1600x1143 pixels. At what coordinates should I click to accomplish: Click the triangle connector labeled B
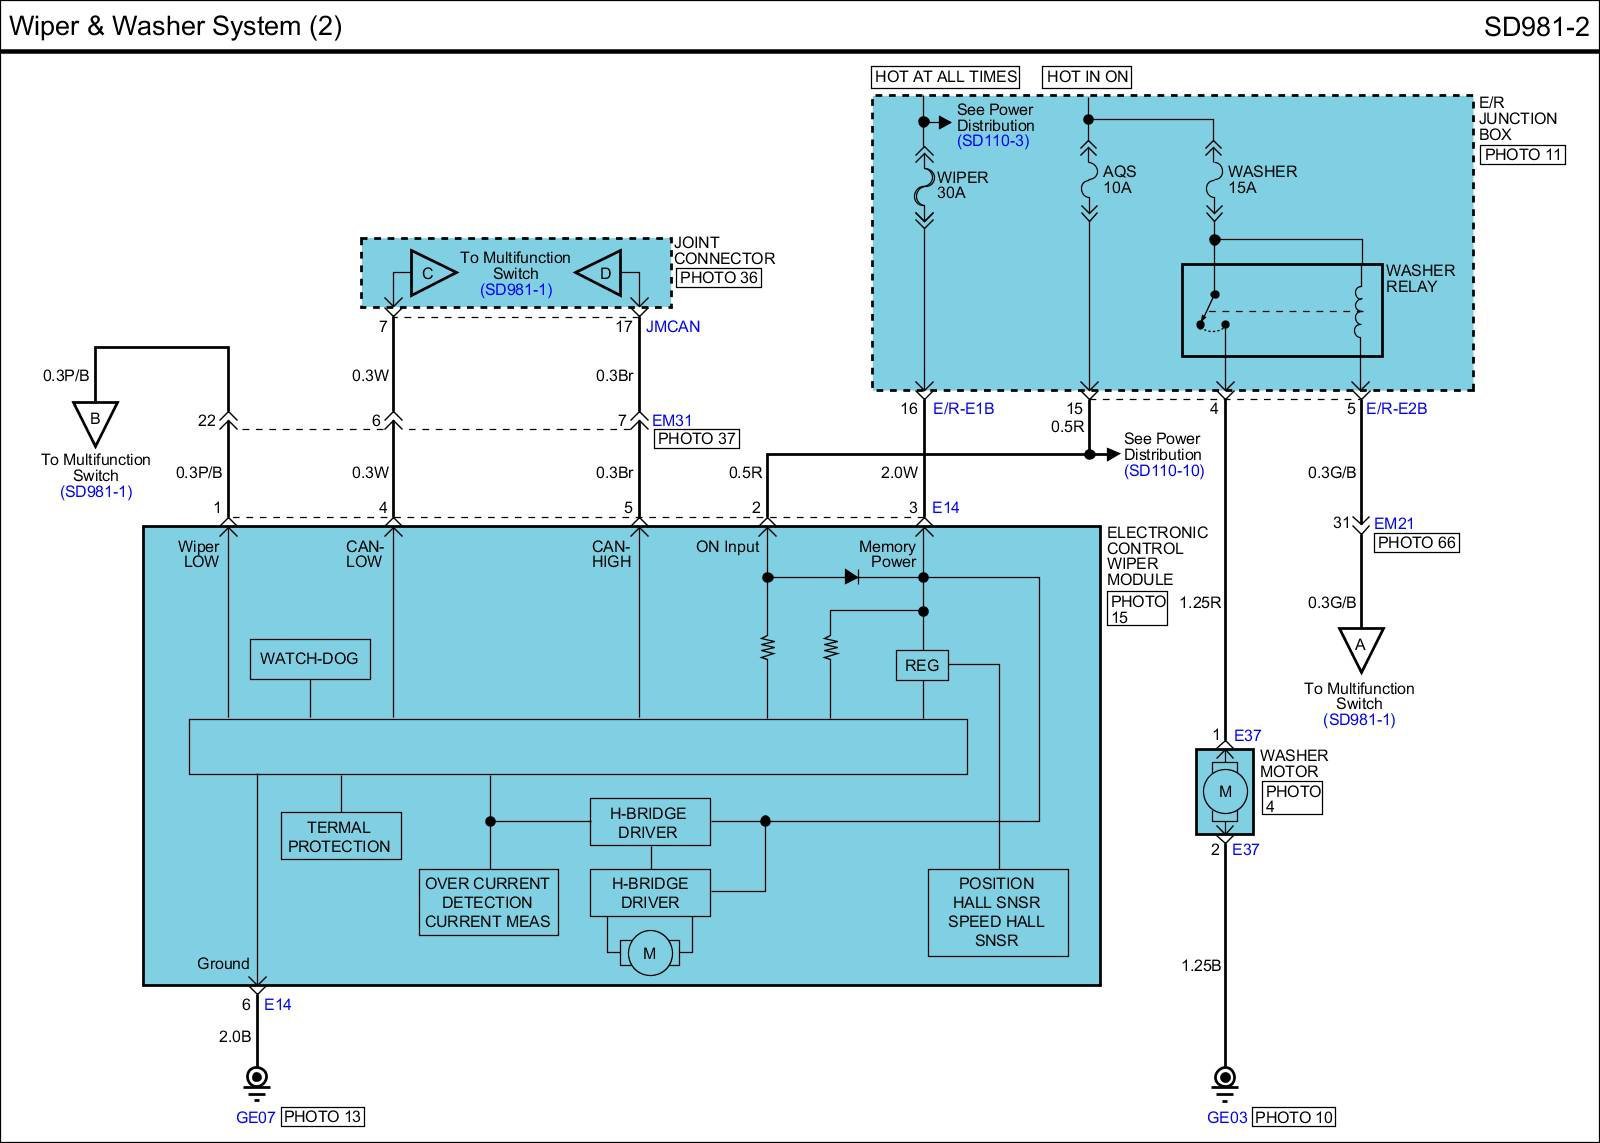(x=95, y=421)
